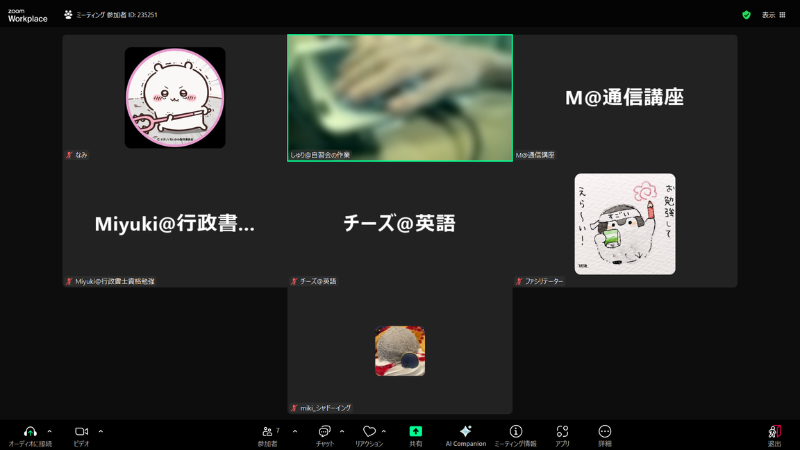Click the meeting ID text in header
This screenshot has width=800, height=450.
[117, 15]
